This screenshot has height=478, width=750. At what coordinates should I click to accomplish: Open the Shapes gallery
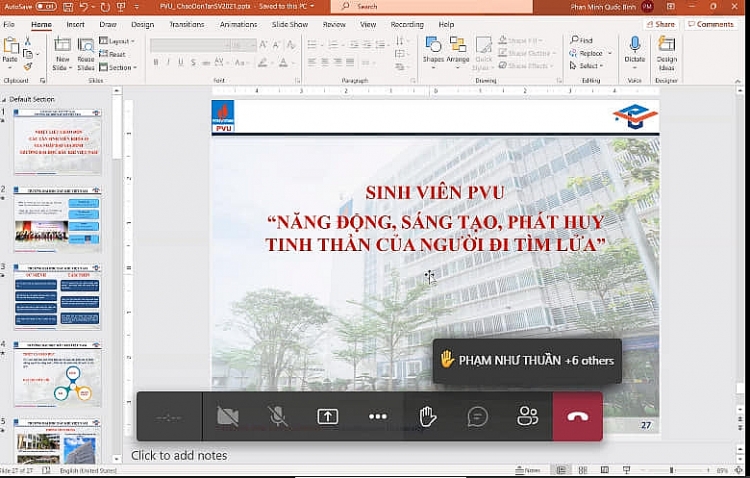[x=433, y=53]
